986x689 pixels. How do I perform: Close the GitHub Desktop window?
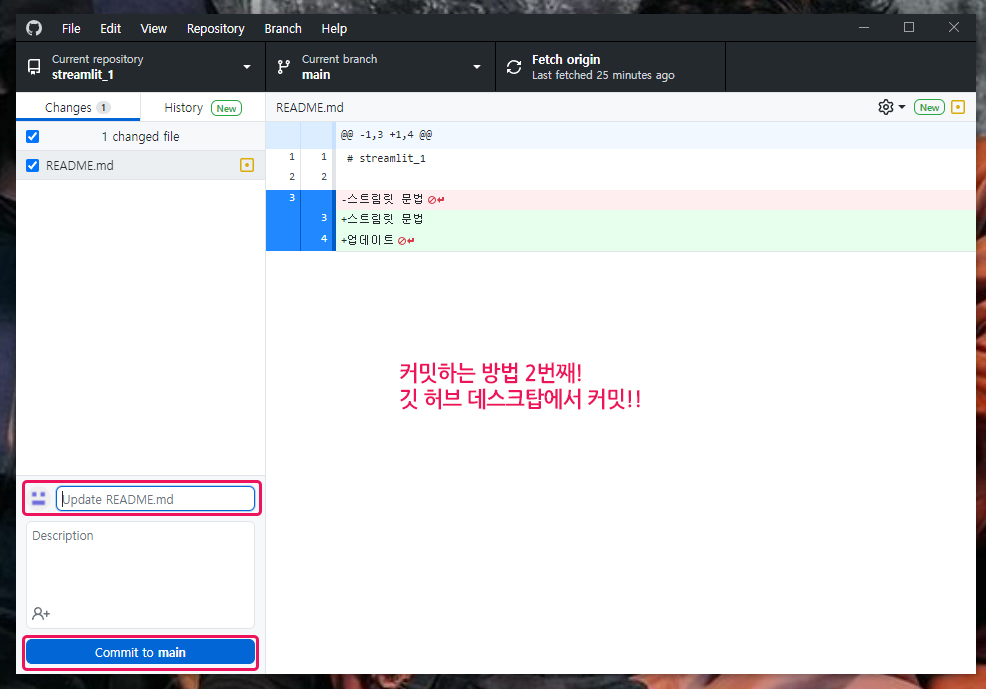(954, 27)
